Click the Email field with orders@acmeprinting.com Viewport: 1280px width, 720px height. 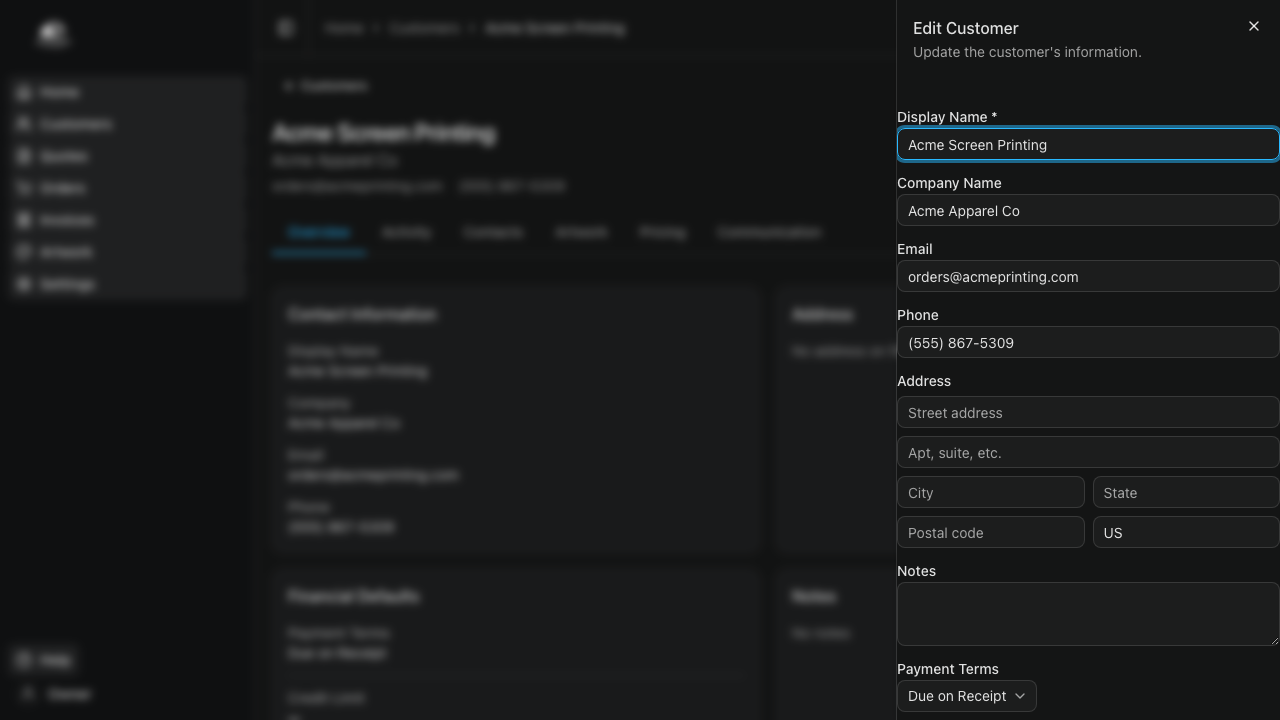click(1088, 277)
